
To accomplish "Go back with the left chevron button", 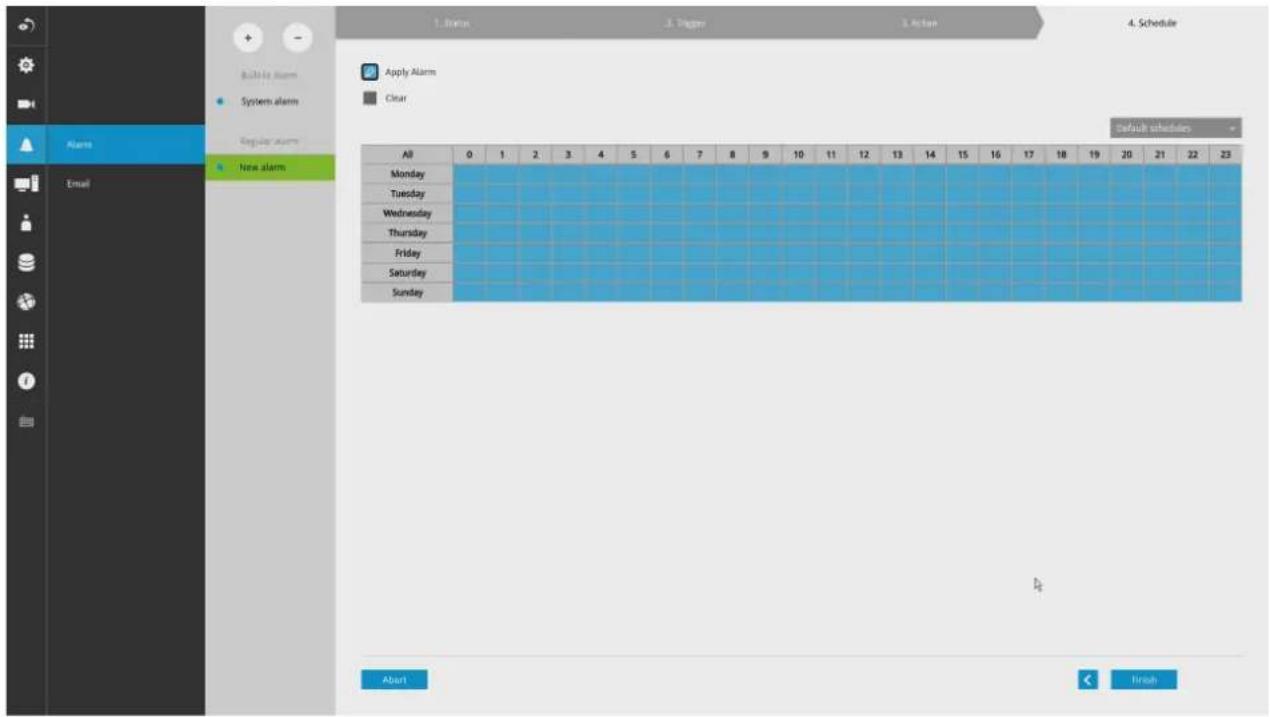I will tap(1088, 680).
